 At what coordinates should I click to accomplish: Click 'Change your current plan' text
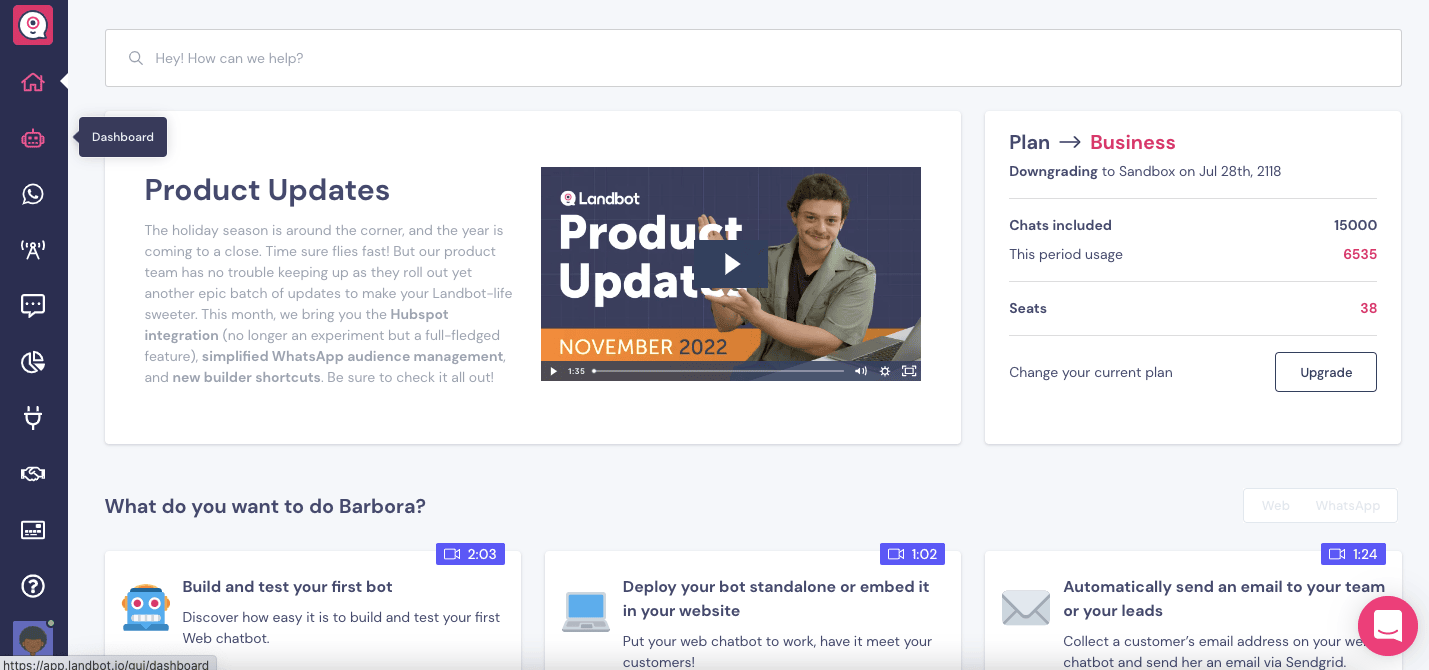pyautogui.click(x=1091, y=372)
